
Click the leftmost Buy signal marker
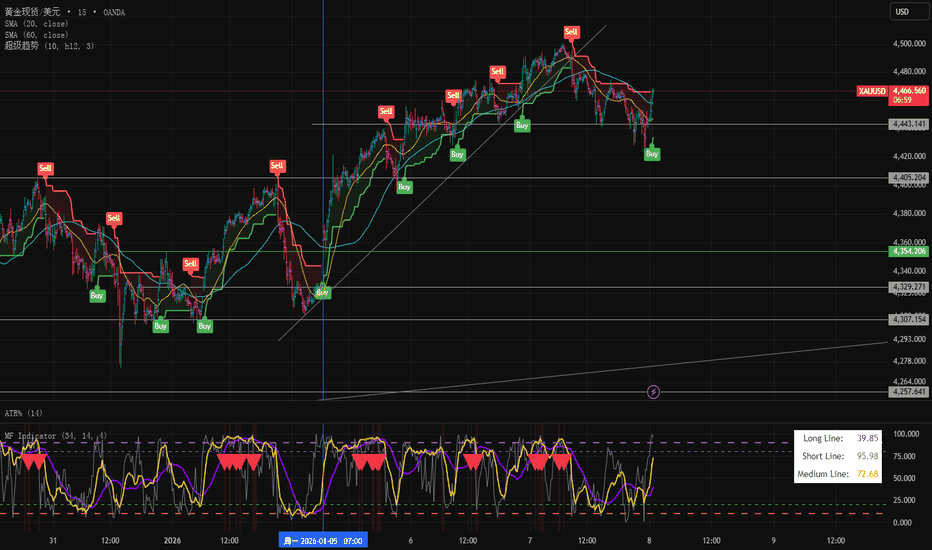[x=97, y=295]
